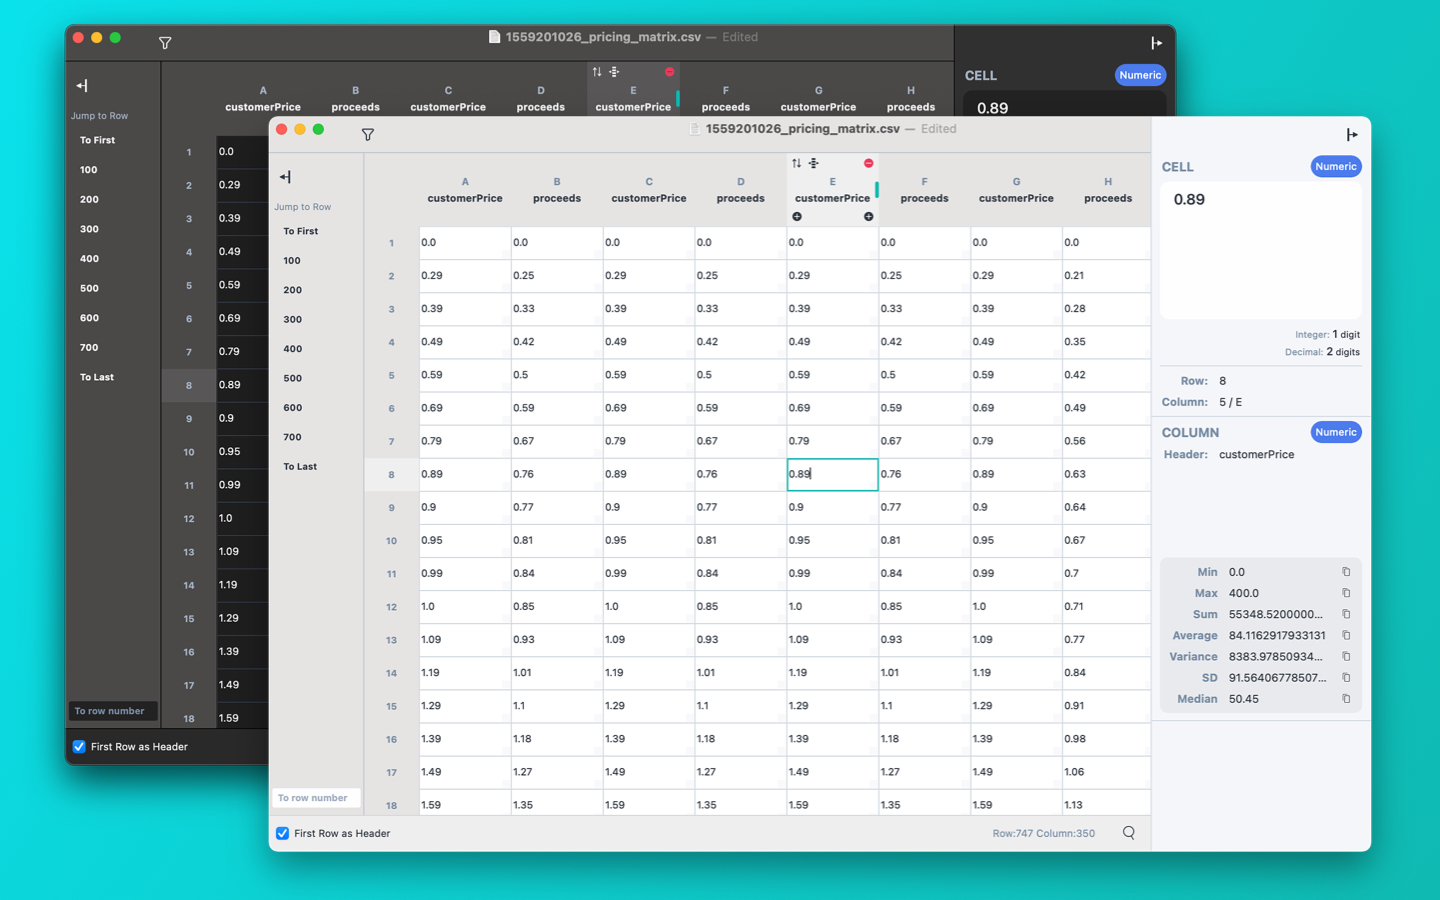Toggle First Row as Header in dark window
This screenshot has width=1440, height=900.
click(79, 747)
